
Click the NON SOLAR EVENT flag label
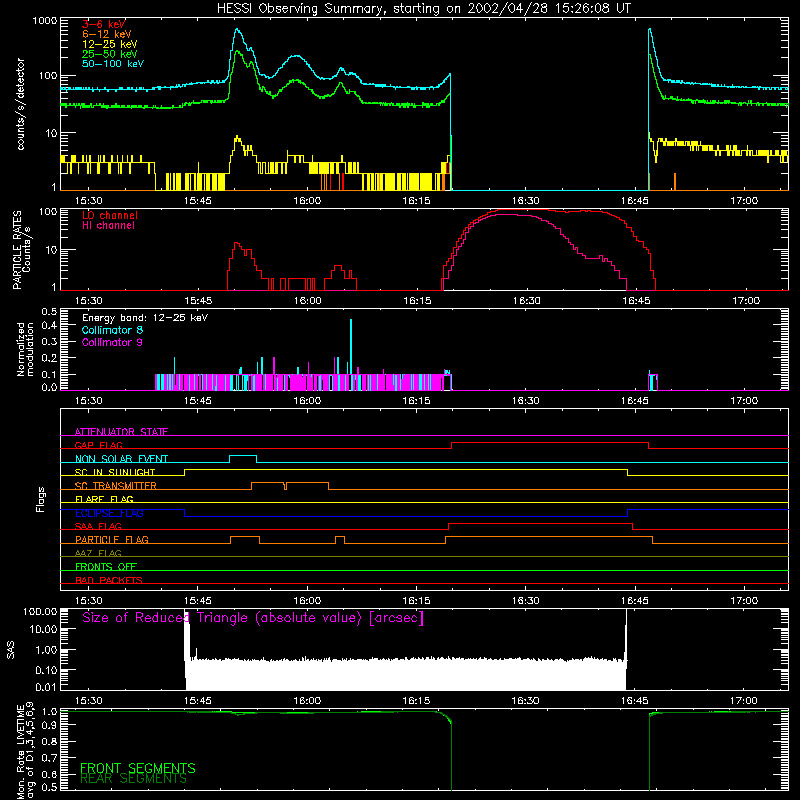121,459
